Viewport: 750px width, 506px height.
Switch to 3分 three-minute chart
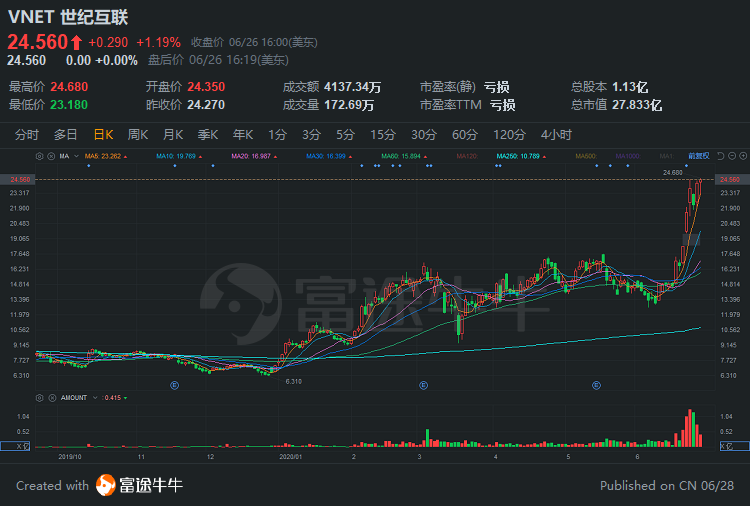[x=311, y=135]
